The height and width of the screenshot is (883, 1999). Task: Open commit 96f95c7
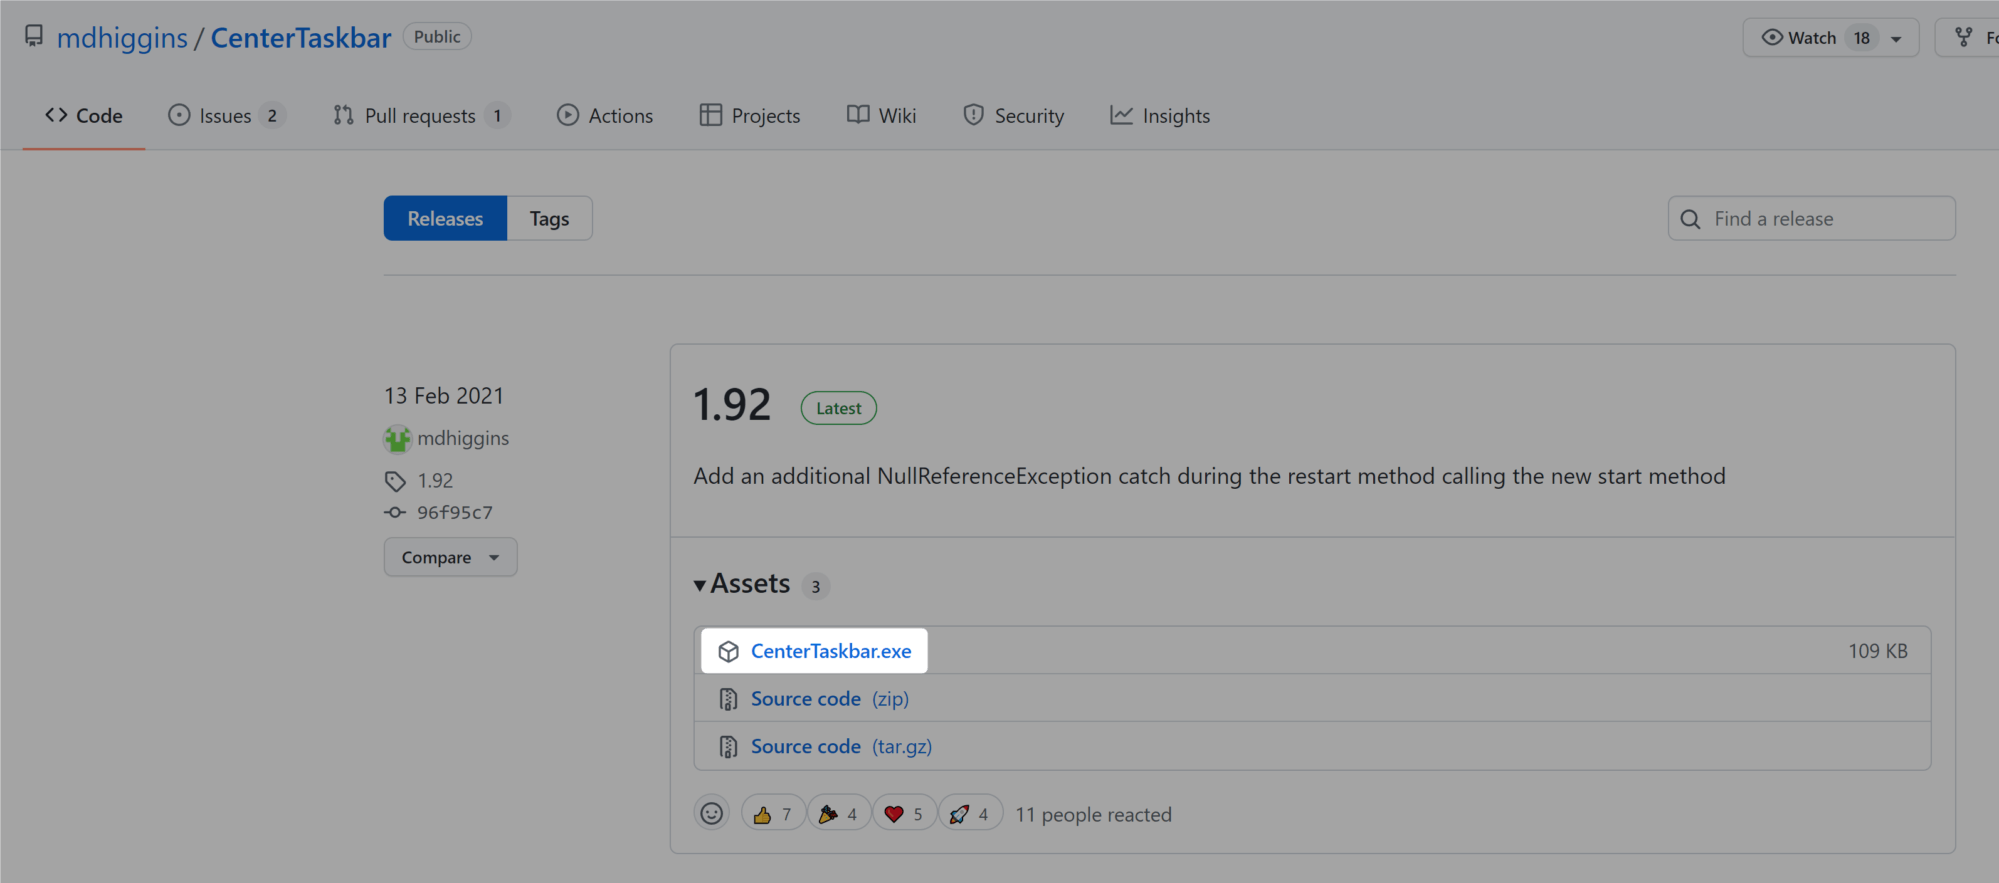(455, 513)
